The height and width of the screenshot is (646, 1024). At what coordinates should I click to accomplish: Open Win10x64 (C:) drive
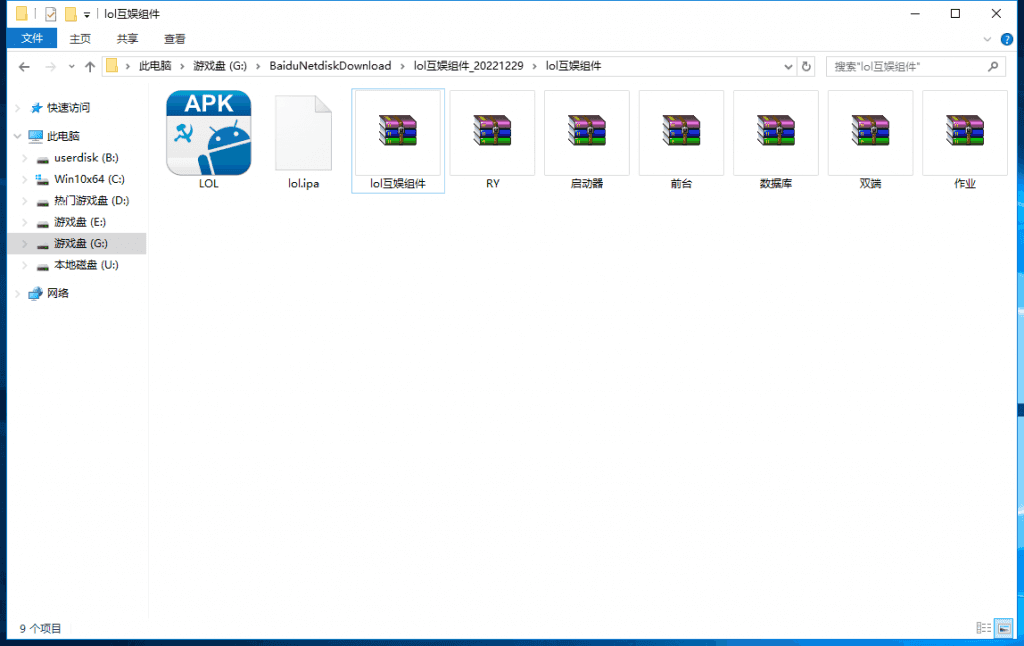(x=89, y=179)
